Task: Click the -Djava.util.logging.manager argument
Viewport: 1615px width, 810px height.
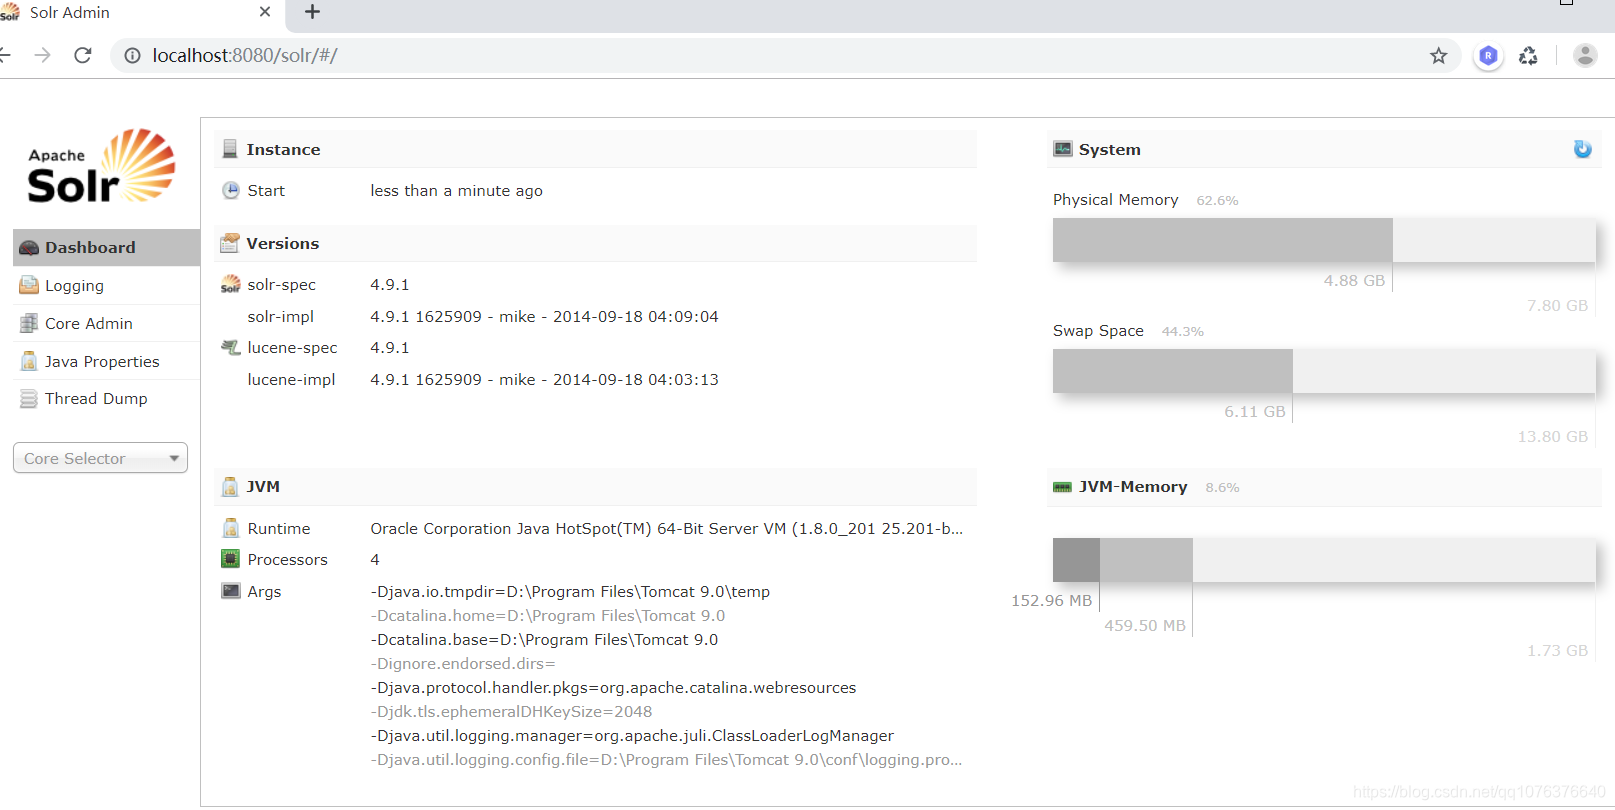Action: [632, 735]
